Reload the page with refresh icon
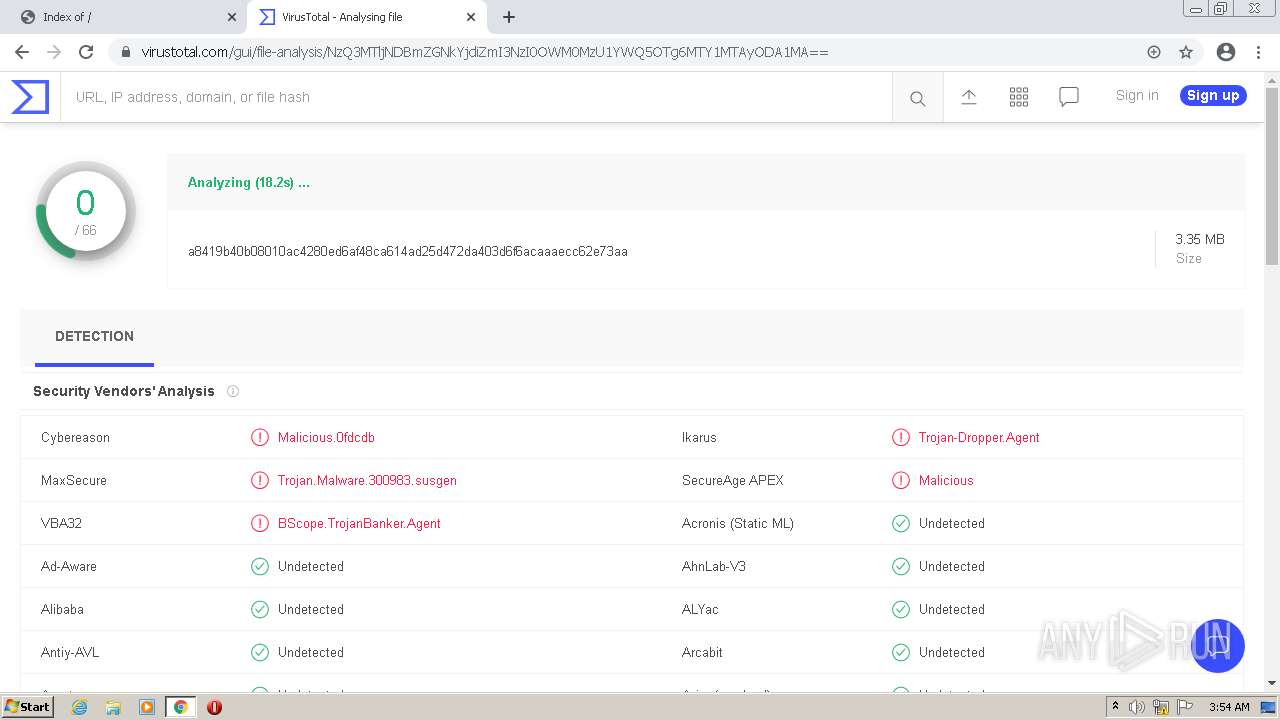1280x720 pixels. [x=86, y=52]
